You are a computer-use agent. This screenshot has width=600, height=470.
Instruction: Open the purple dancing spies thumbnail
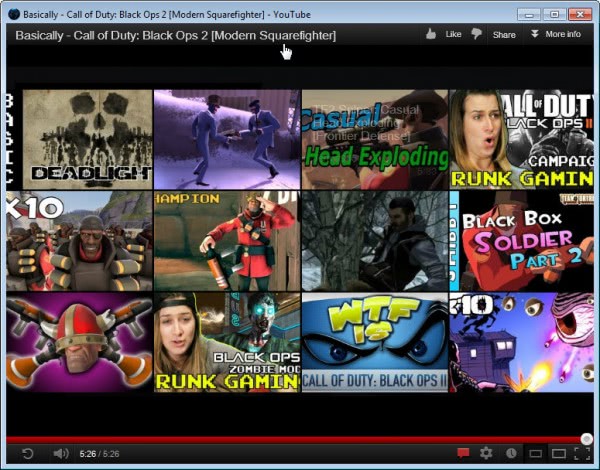click(227, 140)
